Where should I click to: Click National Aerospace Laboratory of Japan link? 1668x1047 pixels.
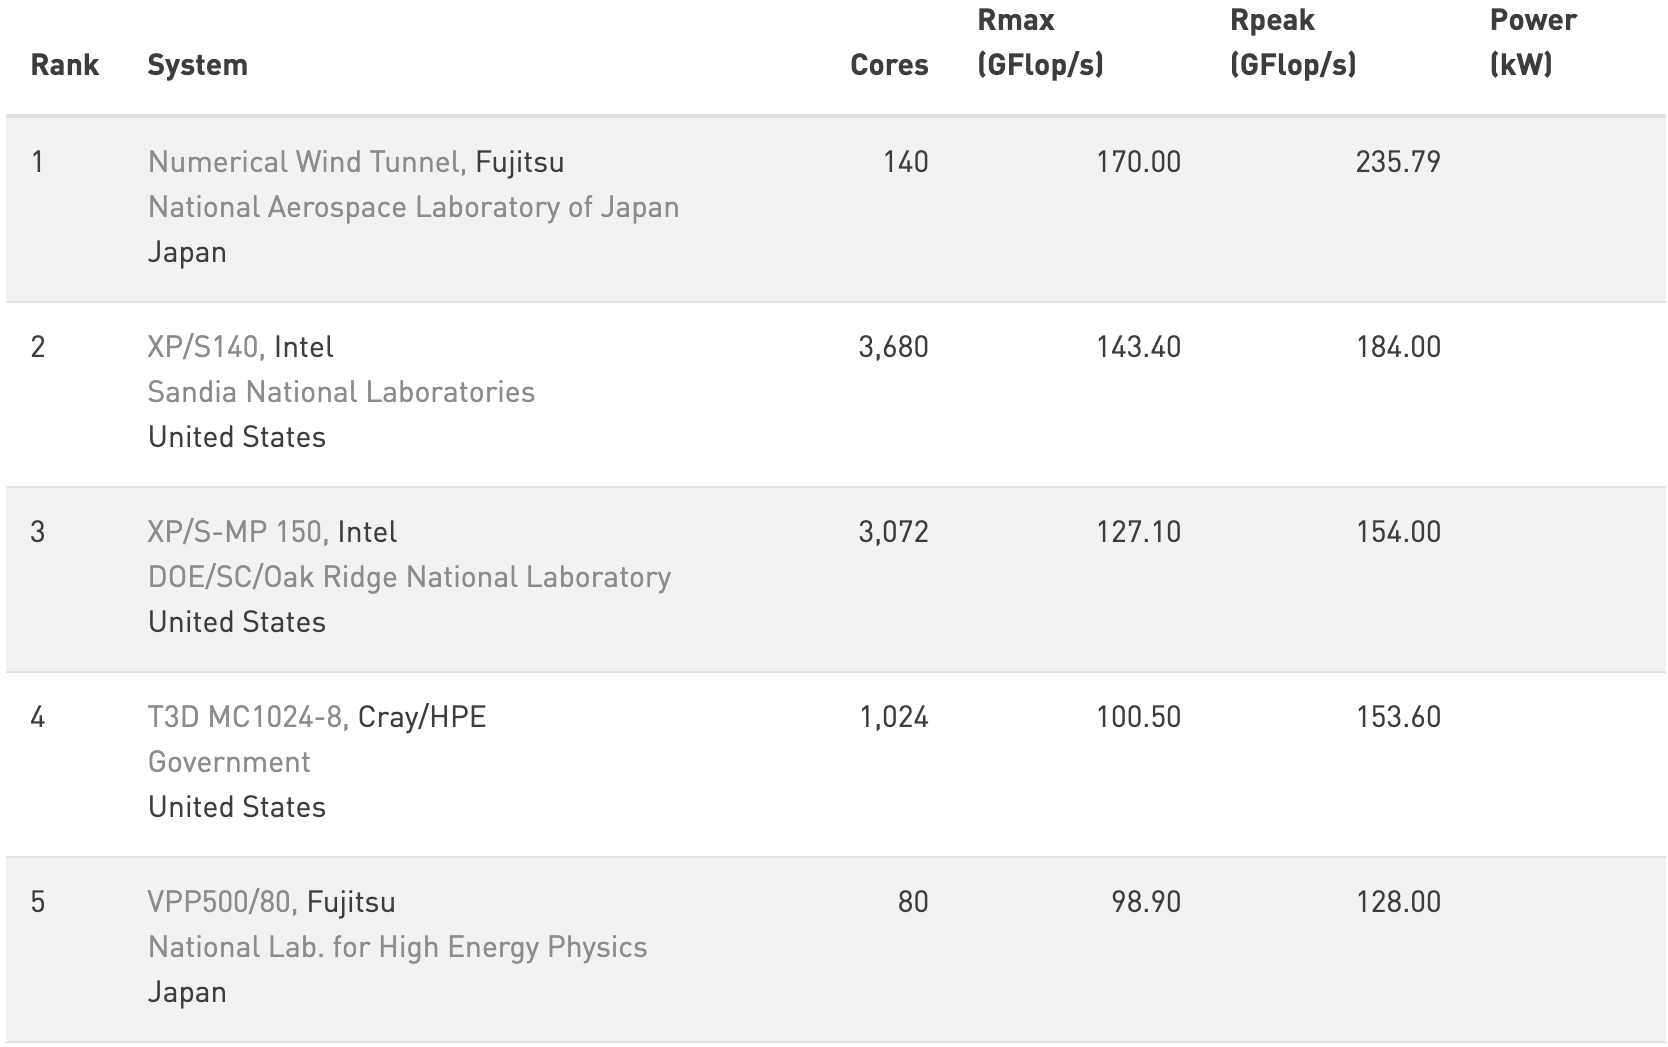pos(413,207)
